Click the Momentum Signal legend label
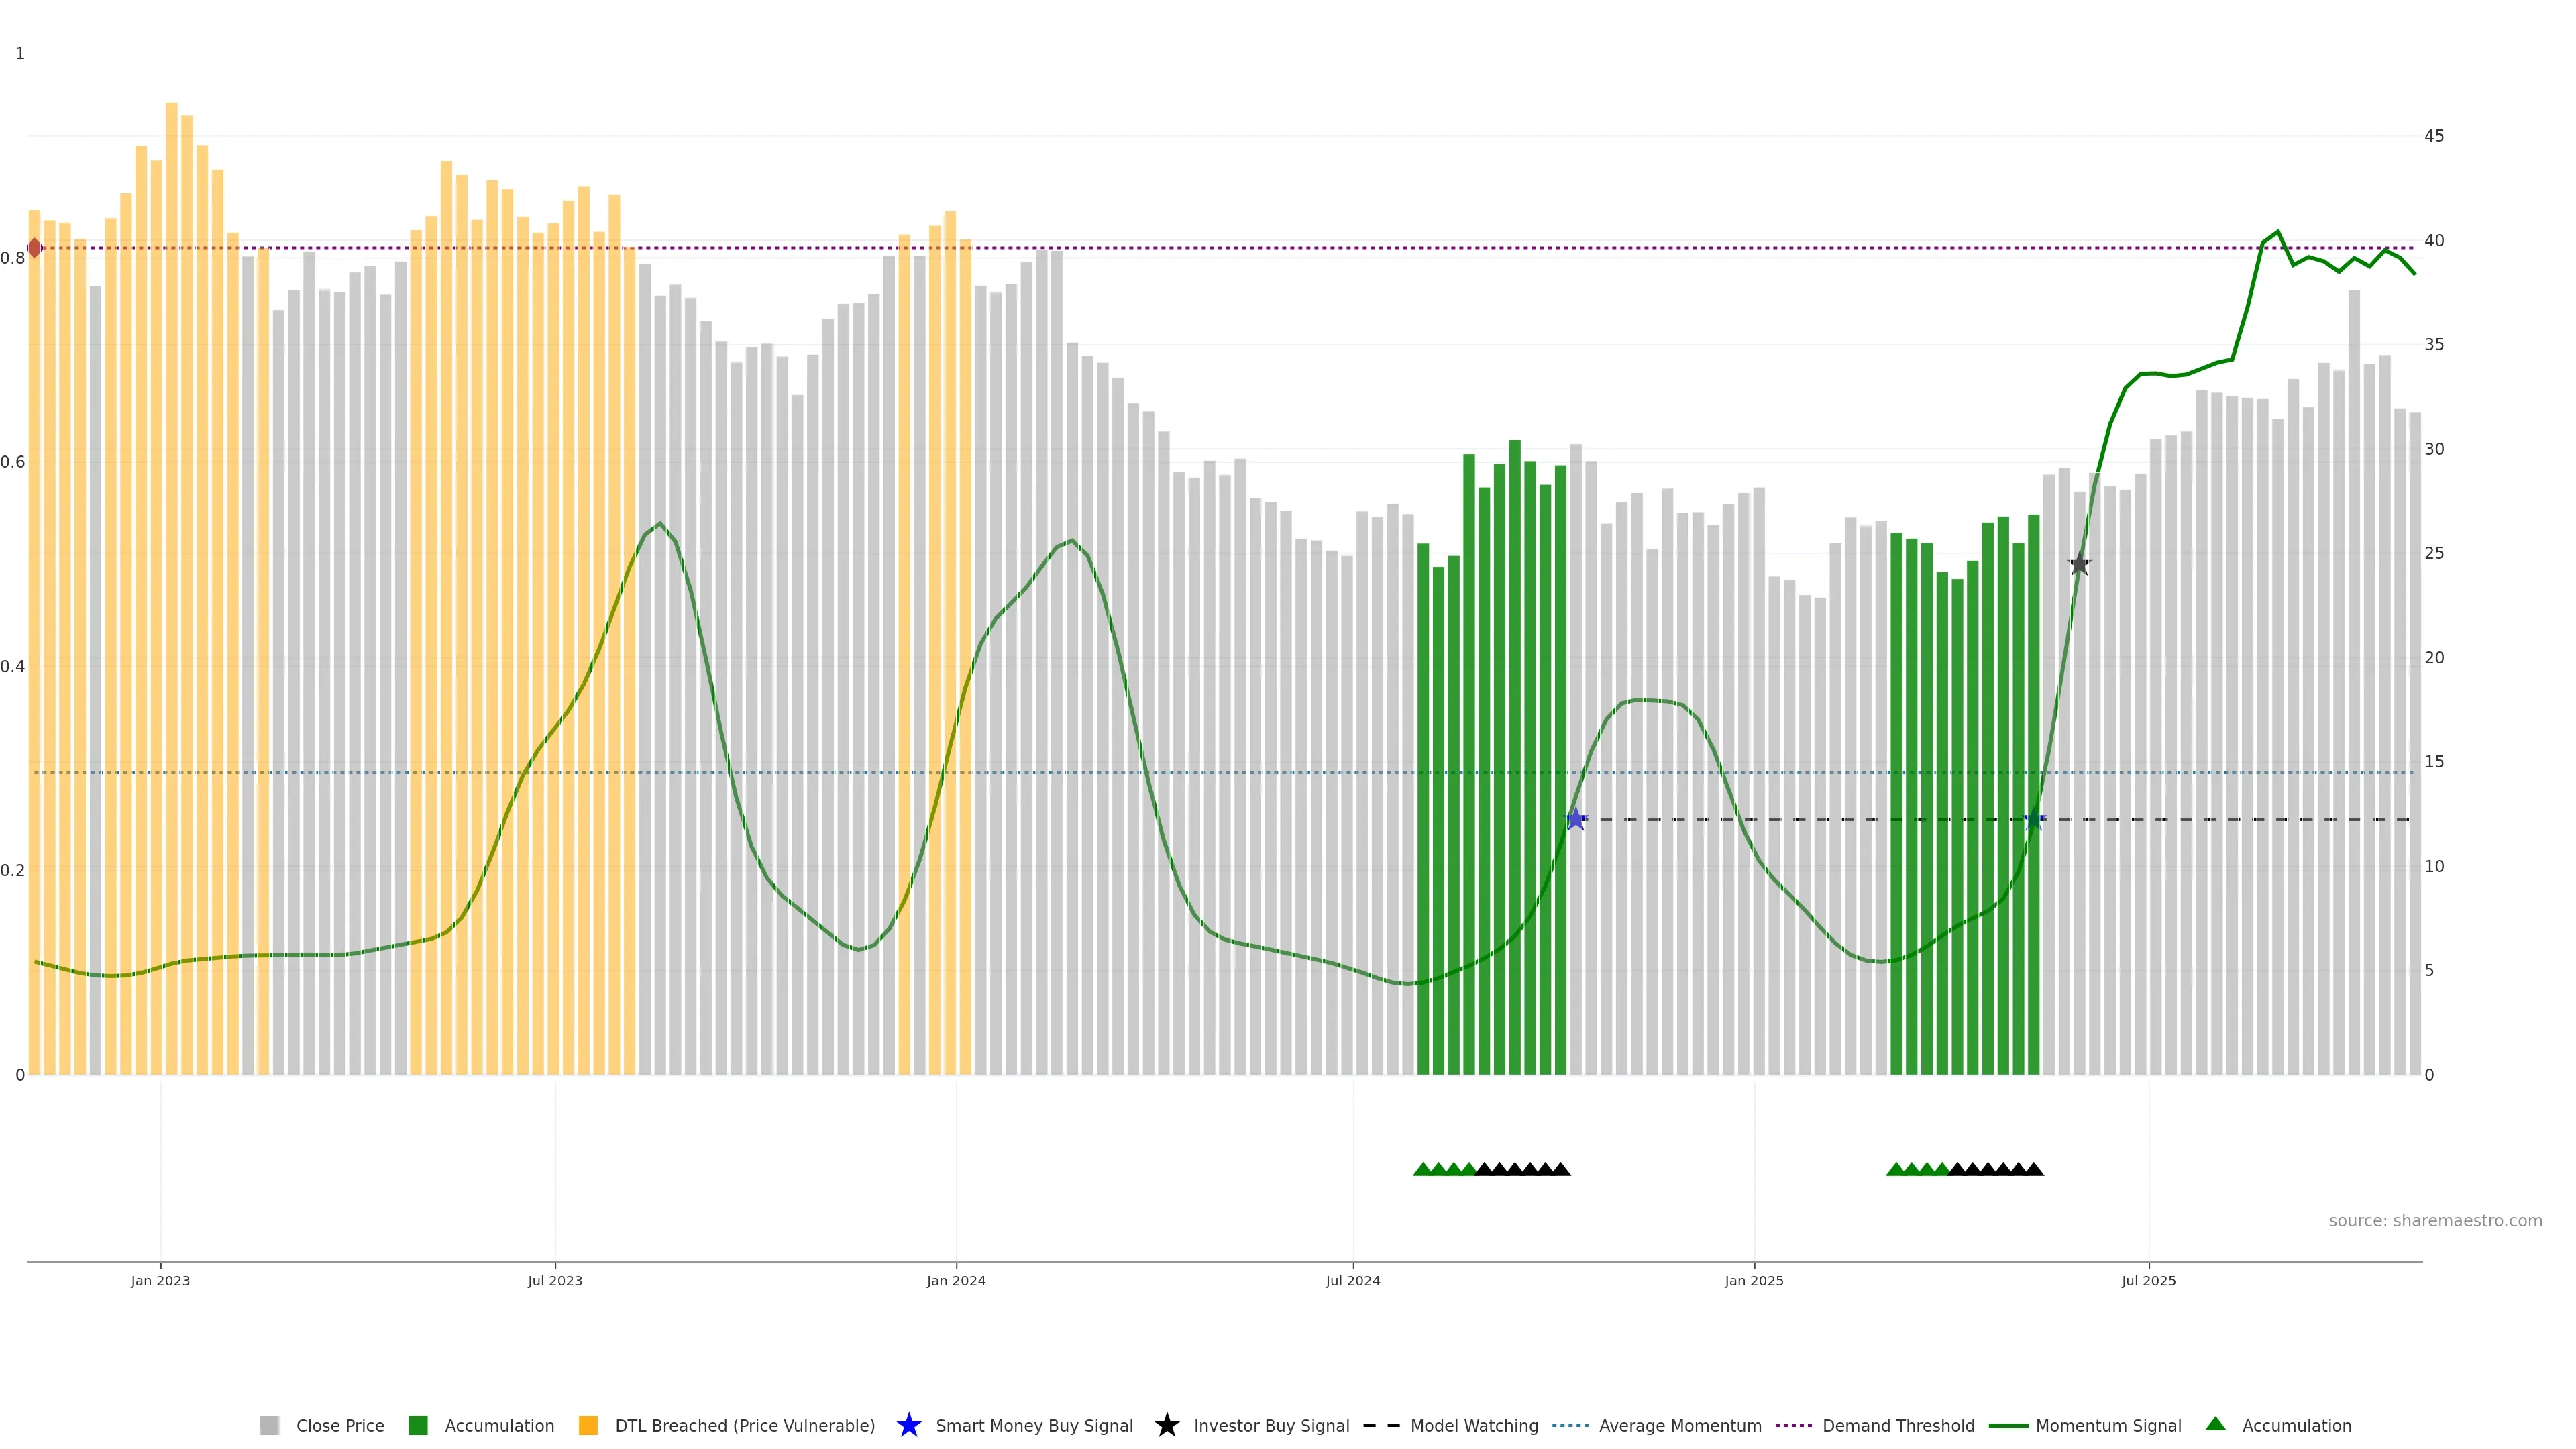 click(x=2108, y=1425)
